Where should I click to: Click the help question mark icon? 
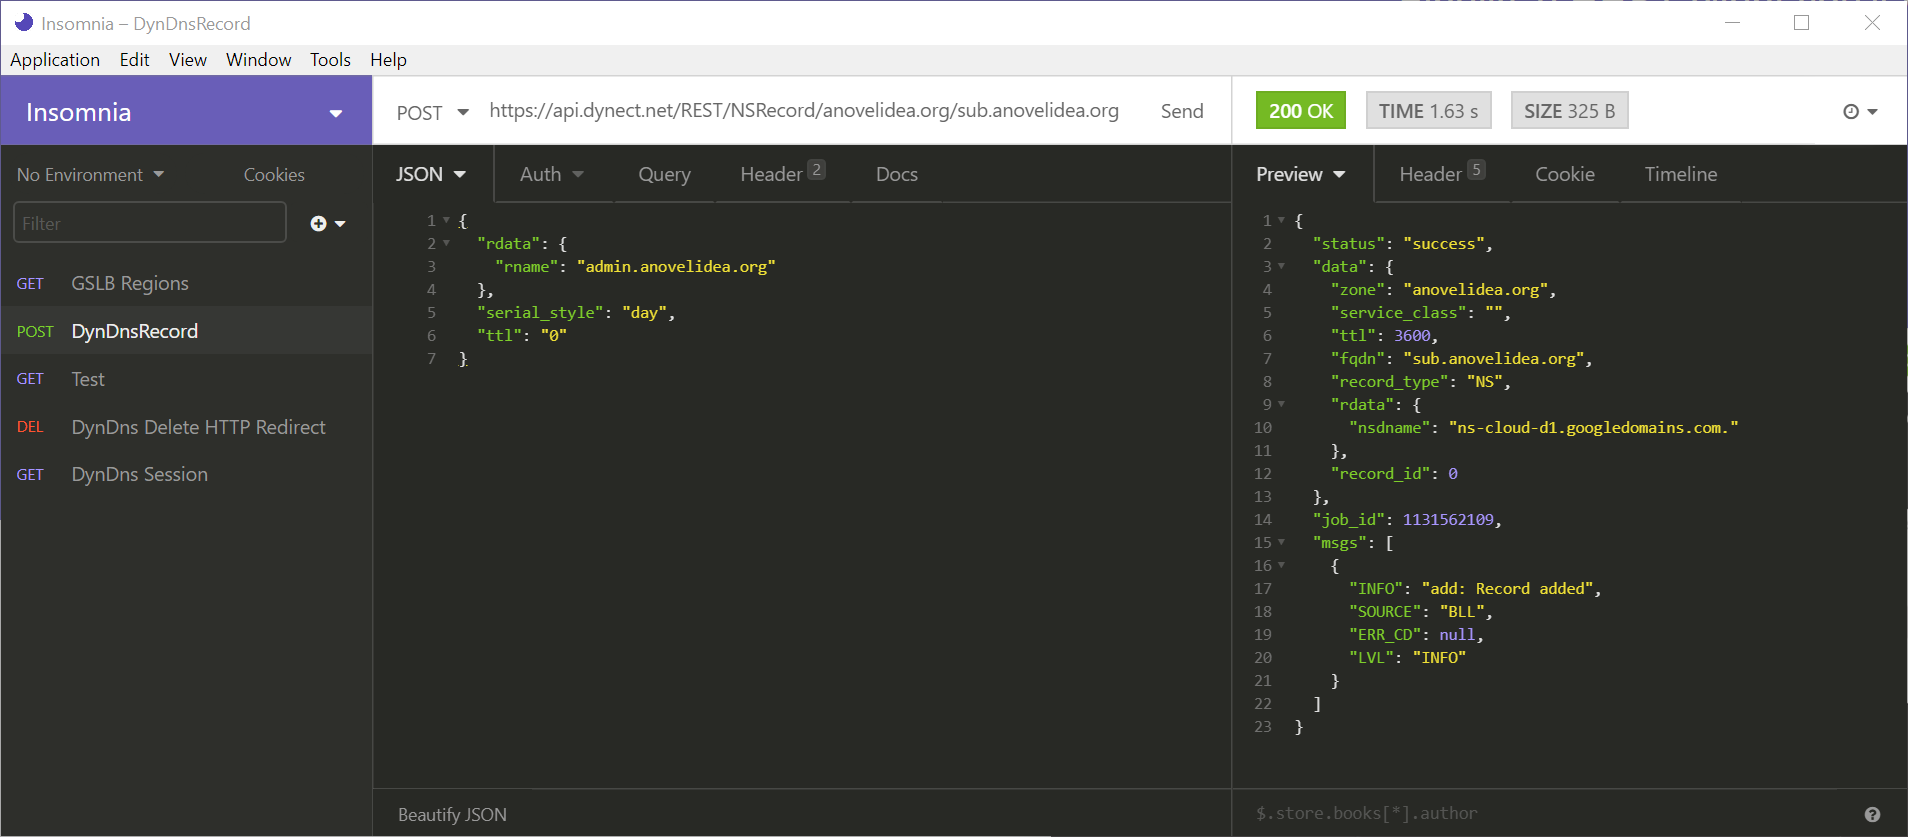[x=1872, y=815]
